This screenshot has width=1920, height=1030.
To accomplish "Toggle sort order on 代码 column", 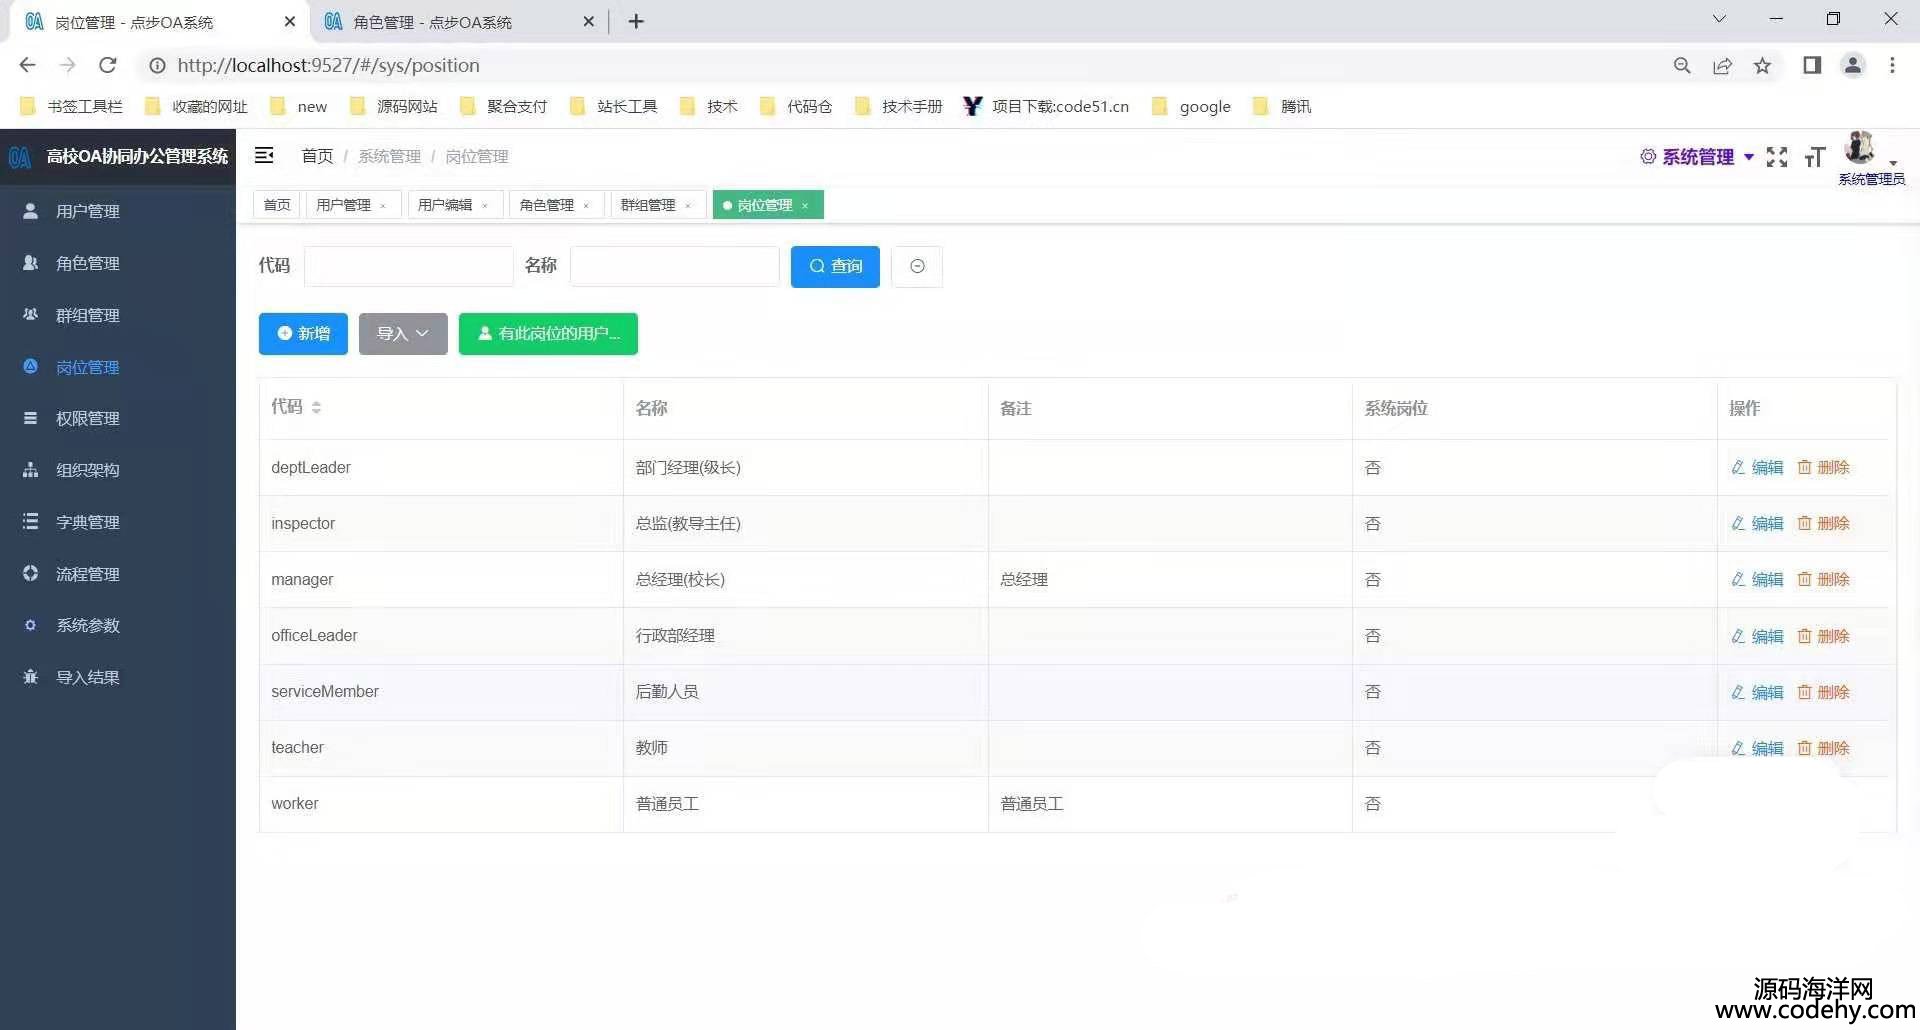I will (316, 407).
